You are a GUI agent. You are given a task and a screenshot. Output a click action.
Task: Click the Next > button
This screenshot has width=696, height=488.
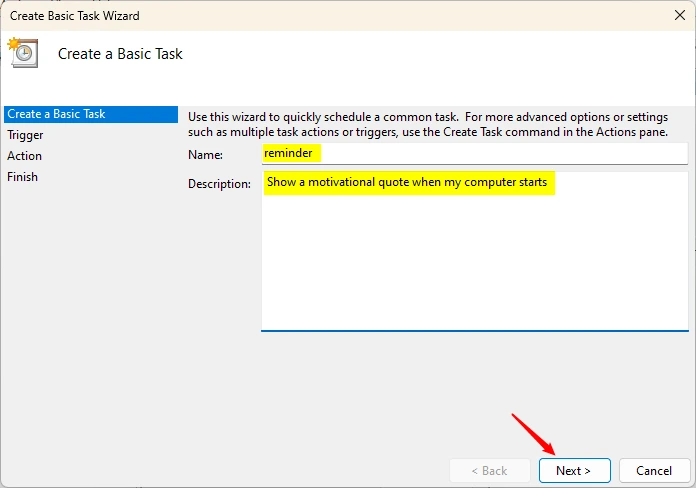click(x=574, y=470)
